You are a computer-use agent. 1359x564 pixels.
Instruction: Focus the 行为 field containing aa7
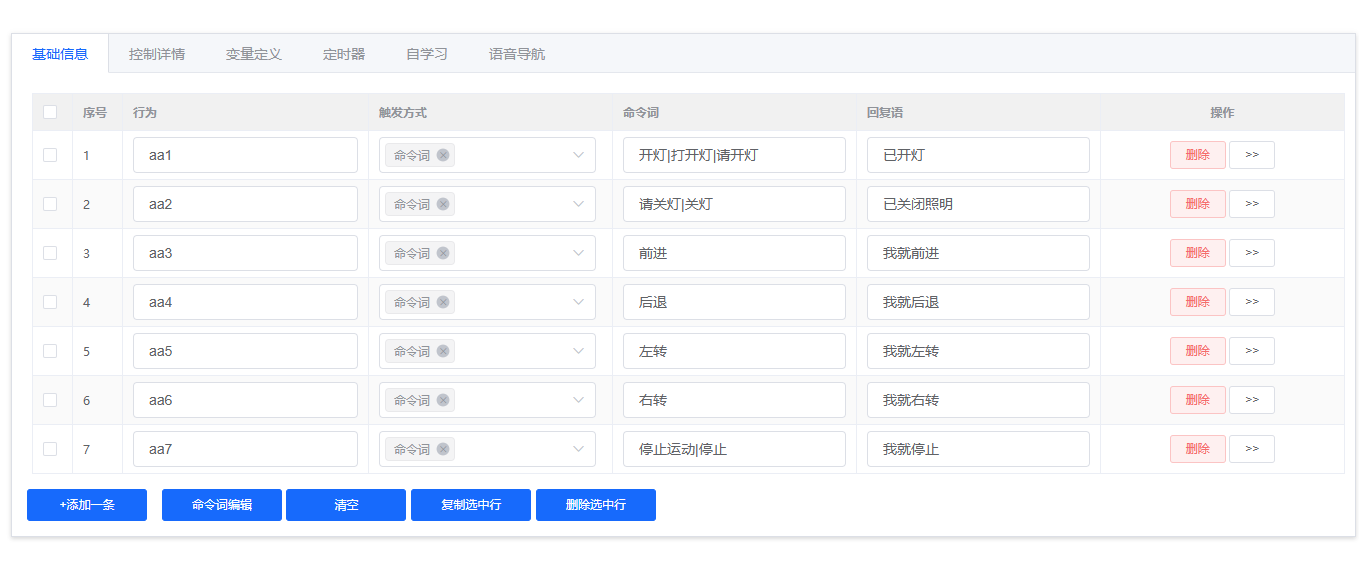tap(245, 449)
